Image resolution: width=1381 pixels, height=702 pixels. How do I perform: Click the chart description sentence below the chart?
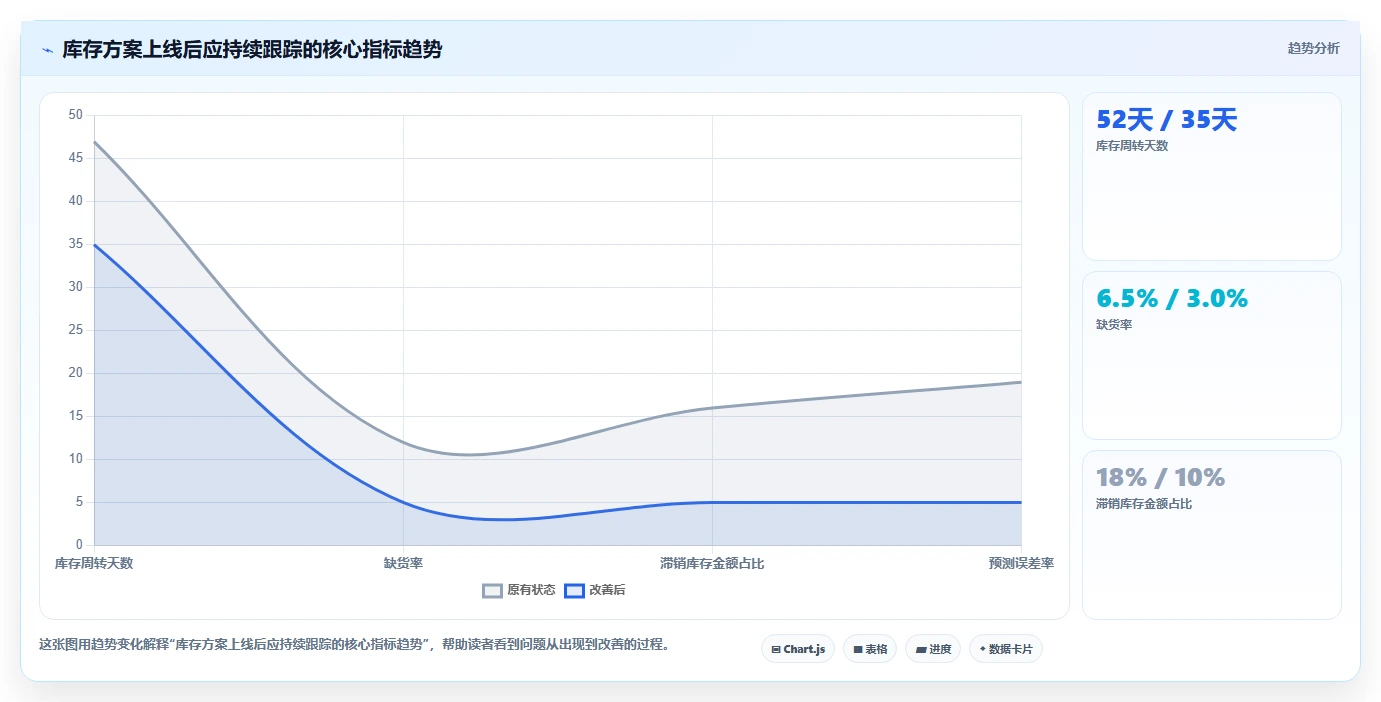354,645
